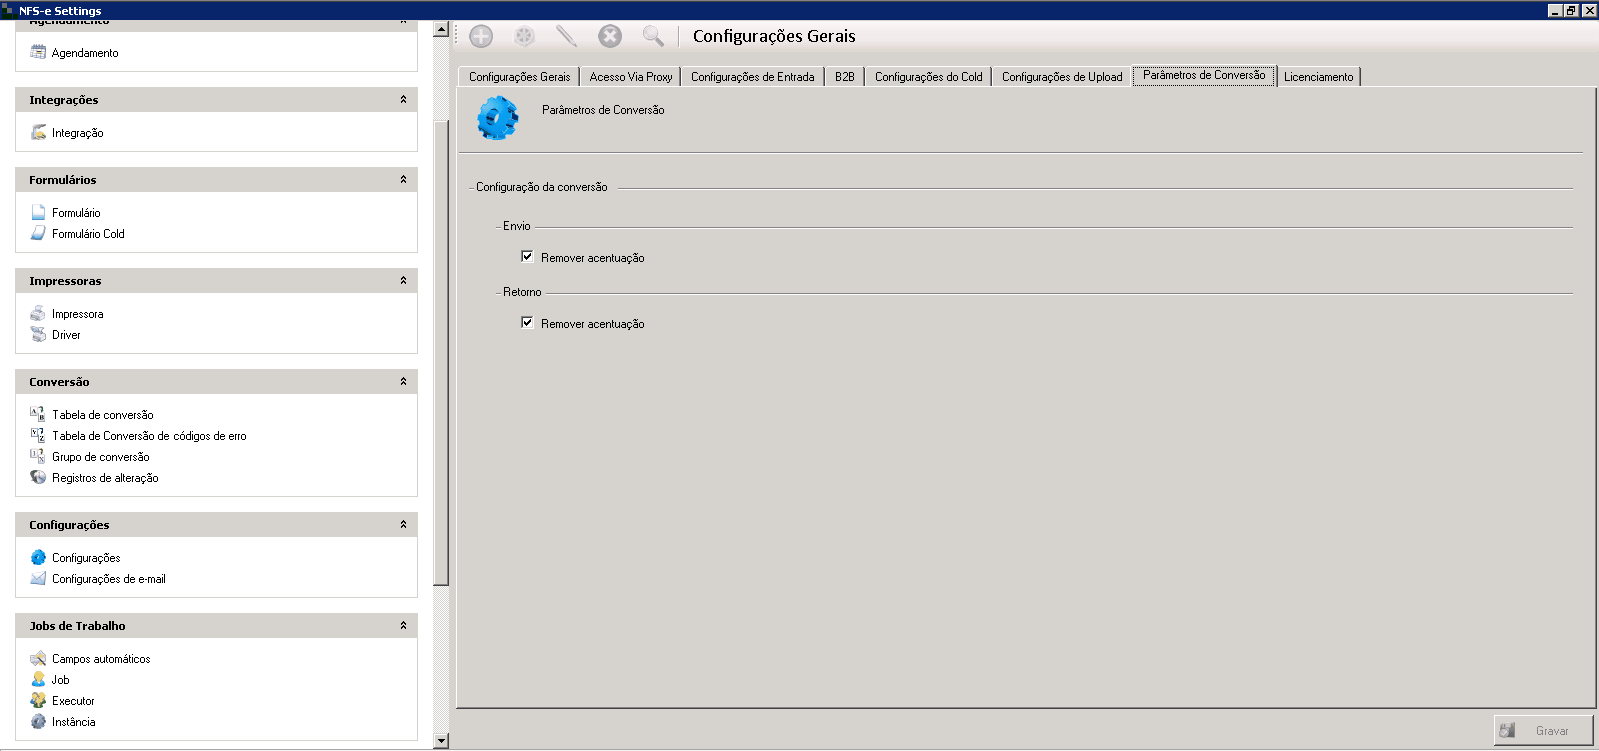Collapse the Integrações section

(x=403, y=100)
